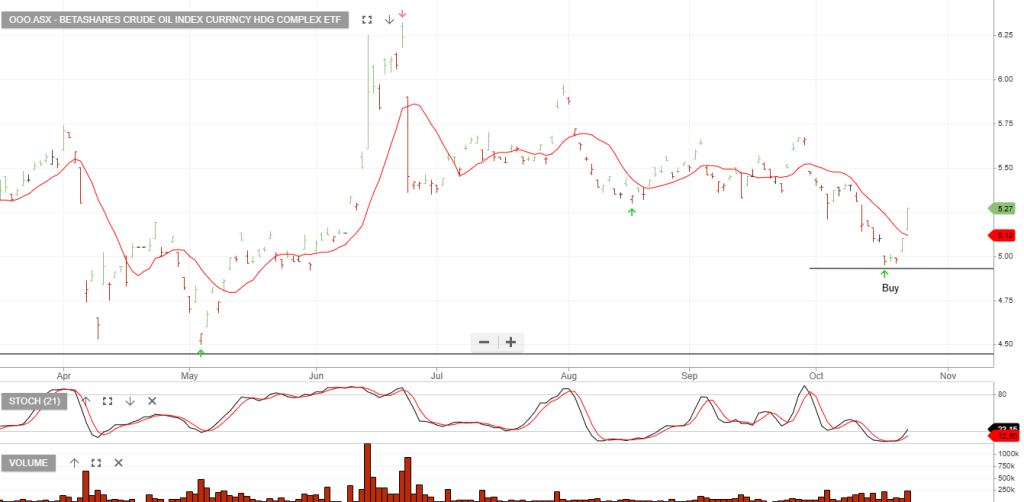The height and width of the screenshot is (502, 1024).
Task: Click the green buy arrow in early May
Action: 201,352
